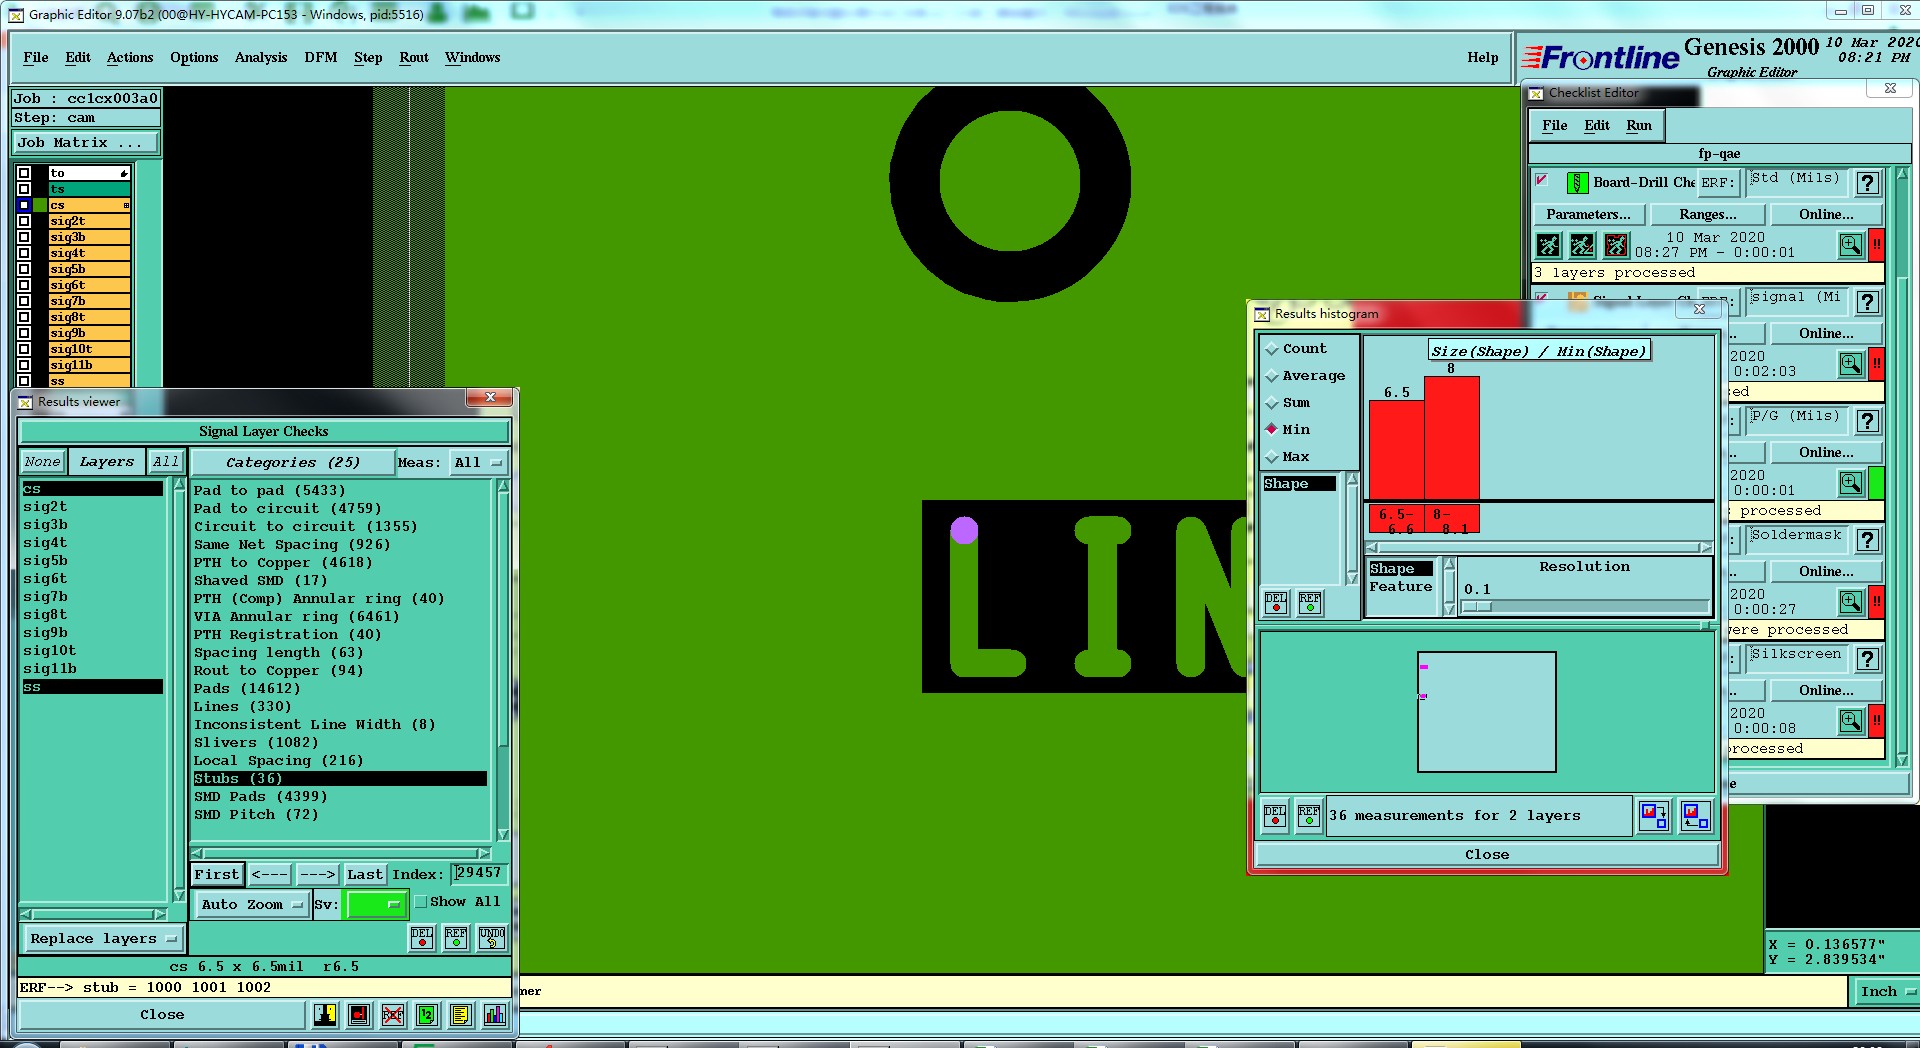The width and height of the screenshot is (1920, 1048).
Task: Click help question mark next to Soldermask field
Action: pos(1867,540)
